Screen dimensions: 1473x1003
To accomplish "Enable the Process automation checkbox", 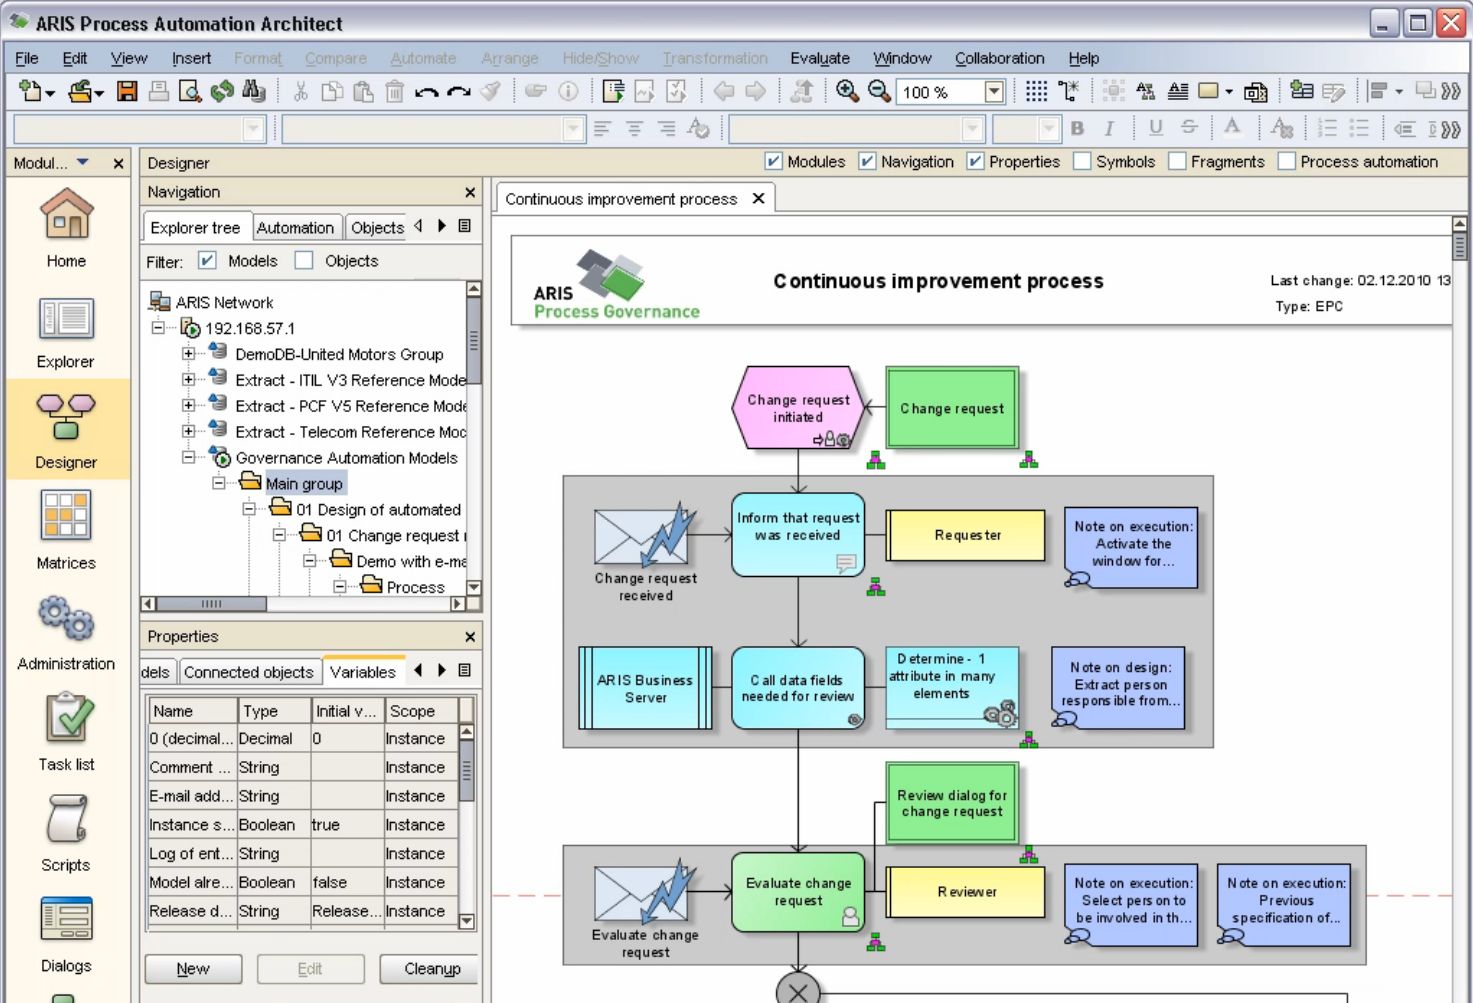I will pyautogui.click(x=1287, y=161).
